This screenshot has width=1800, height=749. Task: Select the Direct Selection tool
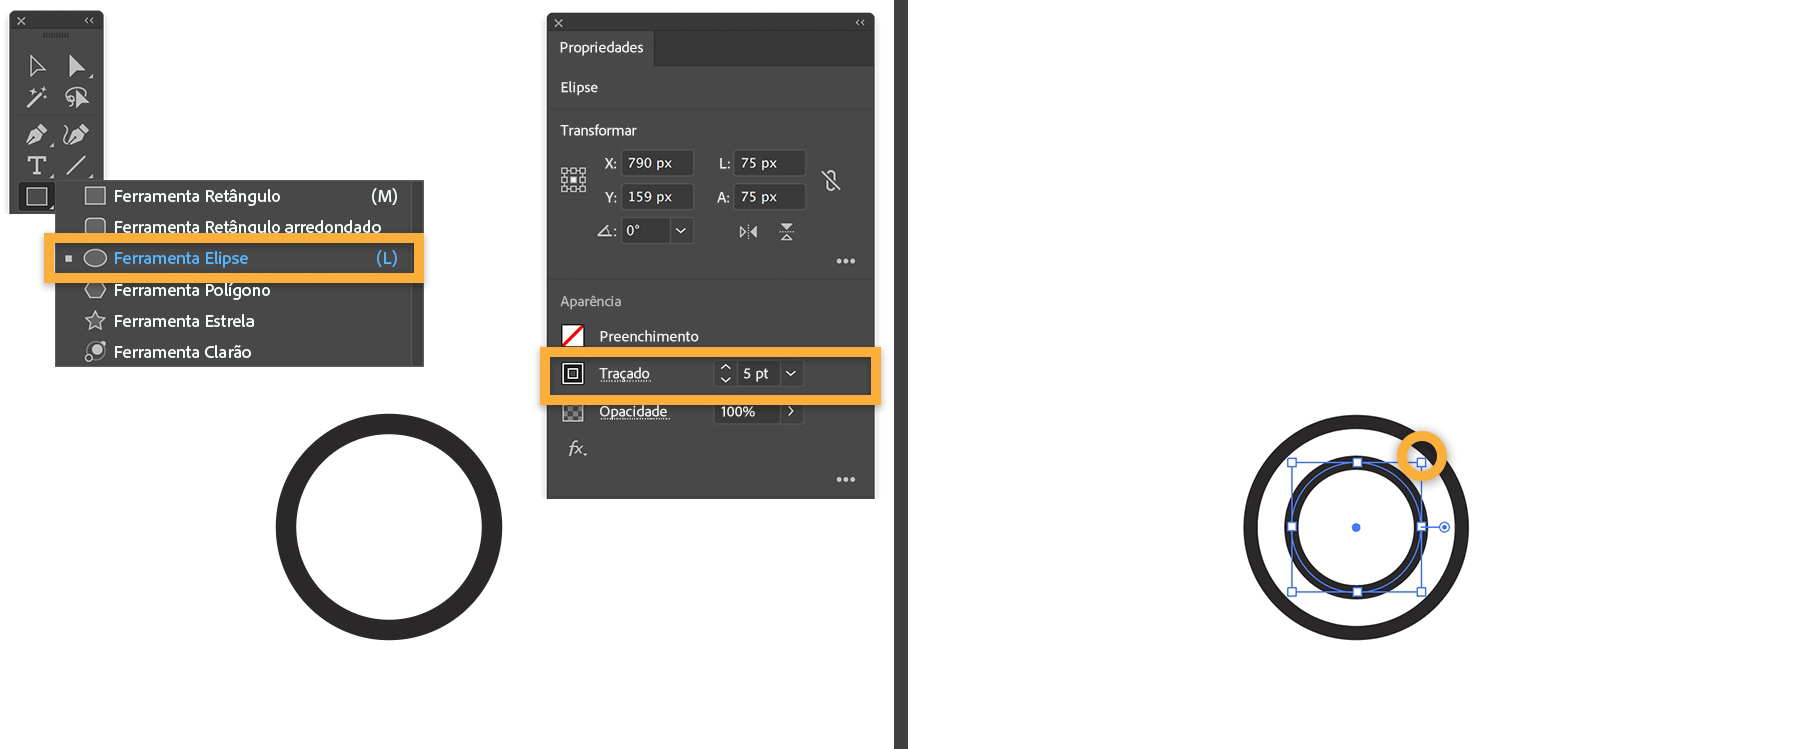[77, 66]
